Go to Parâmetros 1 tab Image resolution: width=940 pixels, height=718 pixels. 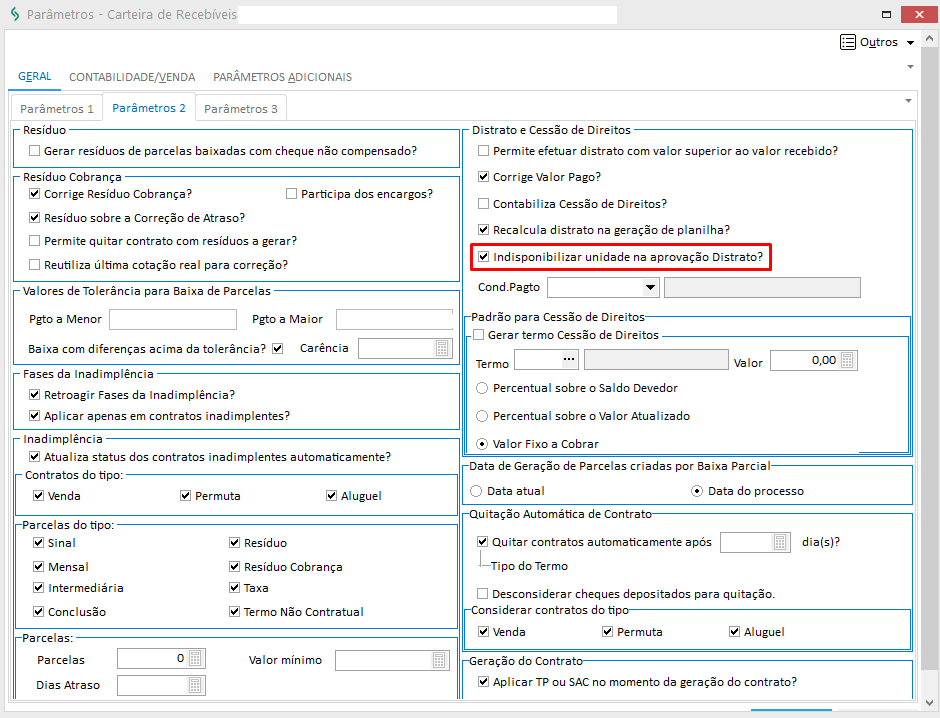[x=57, y=108]
